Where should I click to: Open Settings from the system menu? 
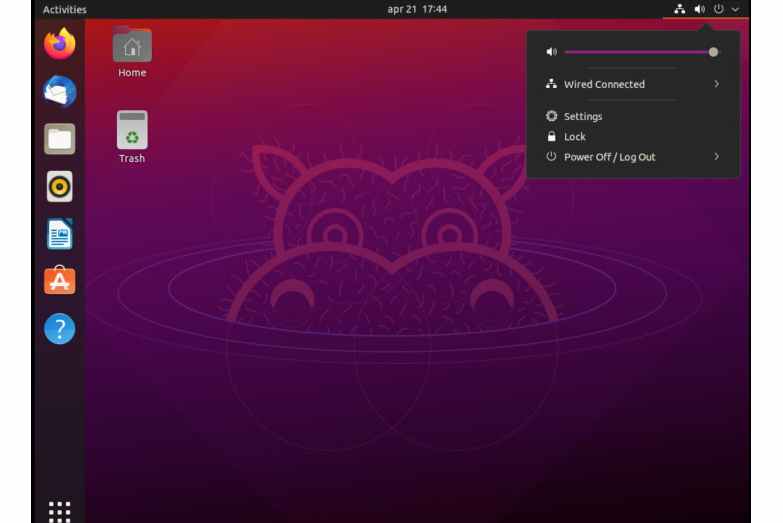(x=582, y=117)
